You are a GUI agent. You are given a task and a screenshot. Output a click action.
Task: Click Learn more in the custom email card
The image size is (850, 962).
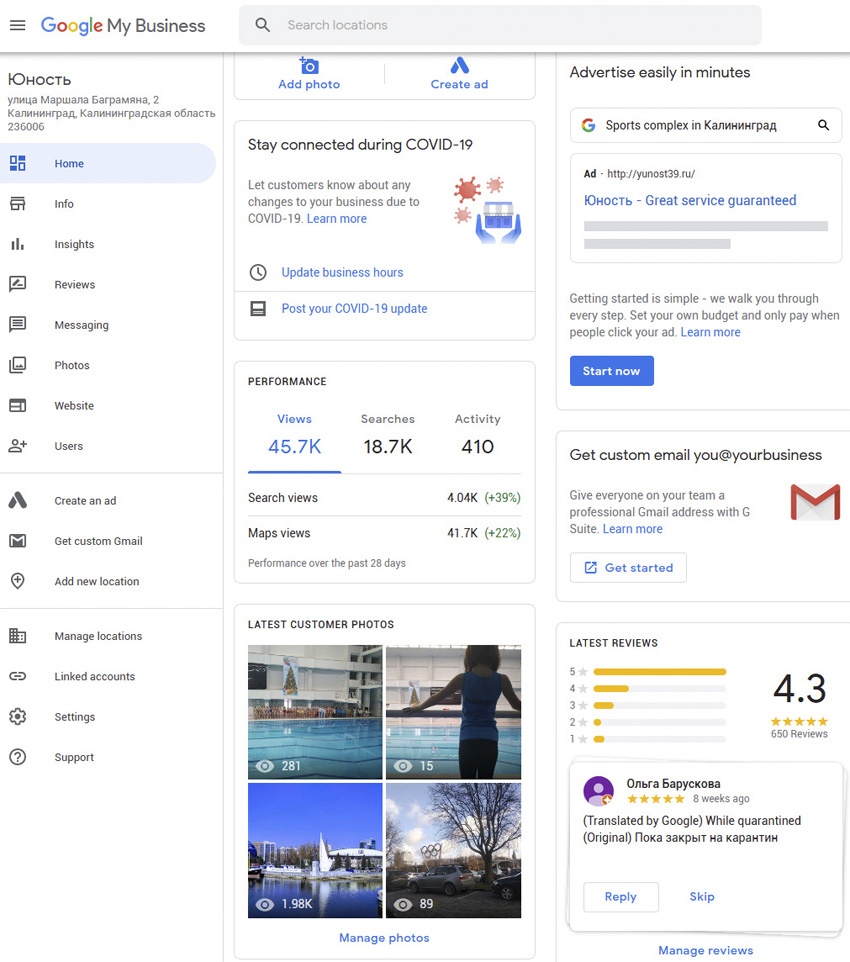632,529
